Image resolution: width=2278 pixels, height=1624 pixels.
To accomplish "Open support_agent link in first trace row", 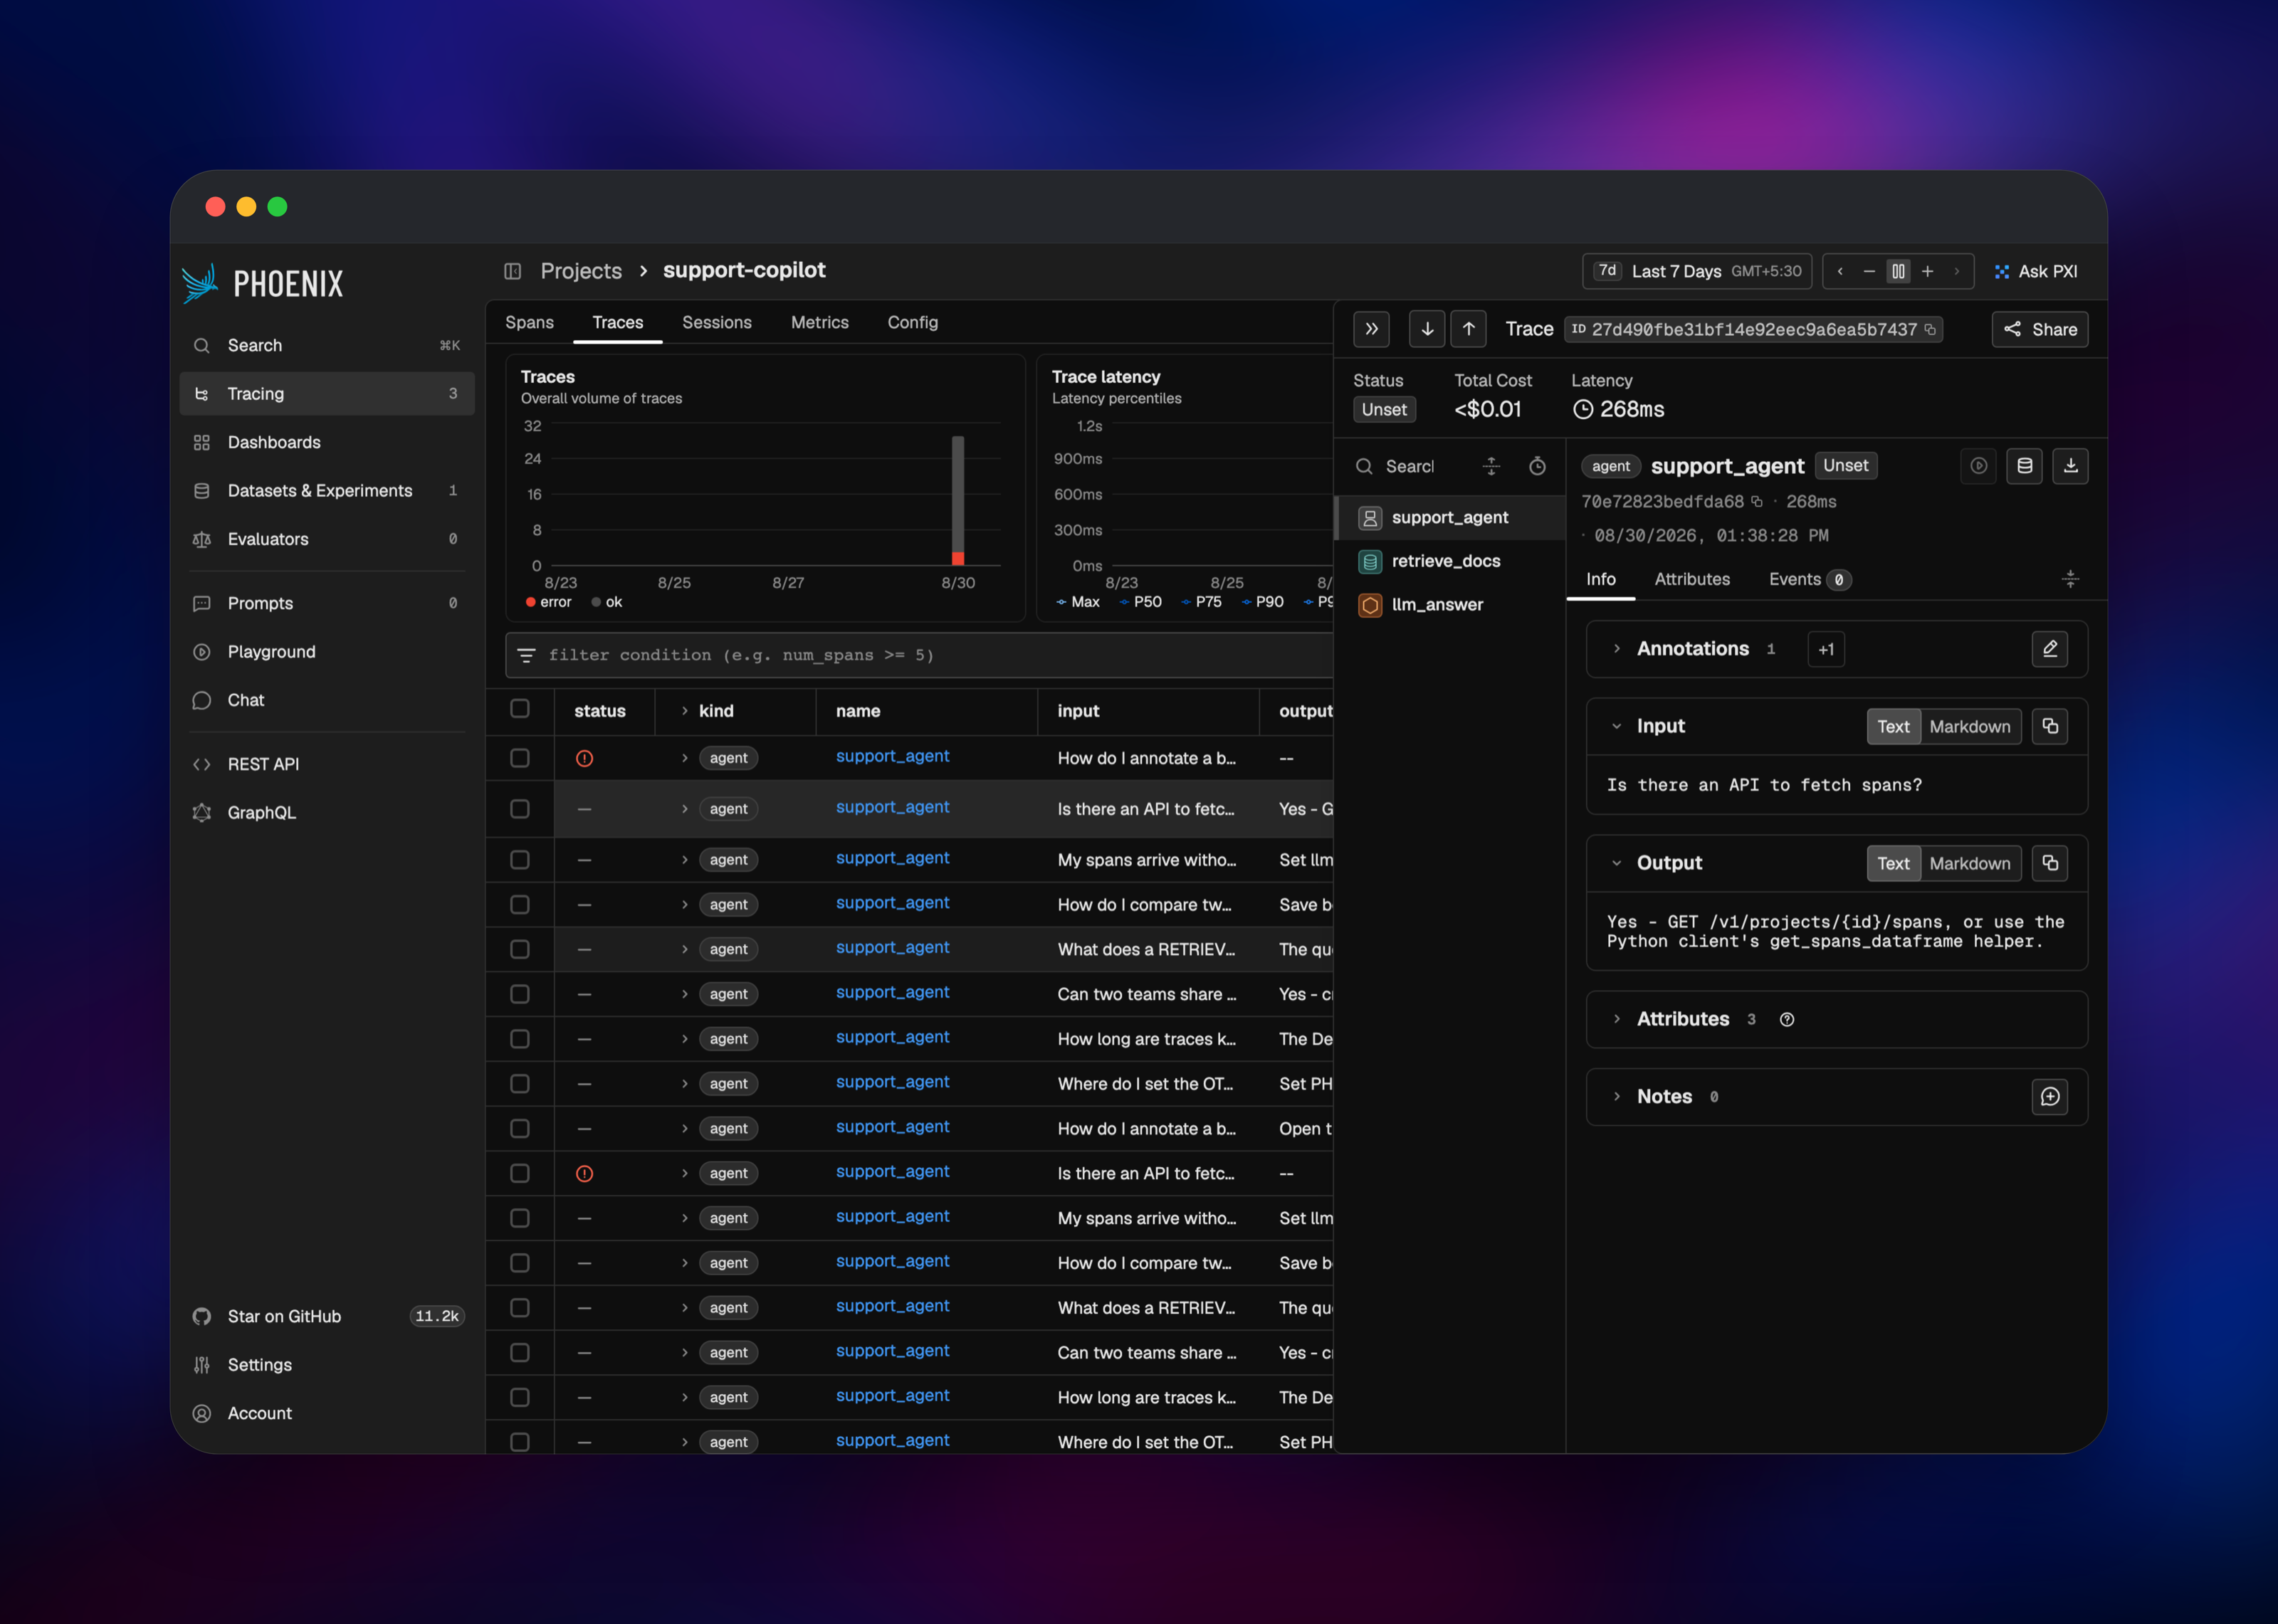I will [x=892, y=756].
